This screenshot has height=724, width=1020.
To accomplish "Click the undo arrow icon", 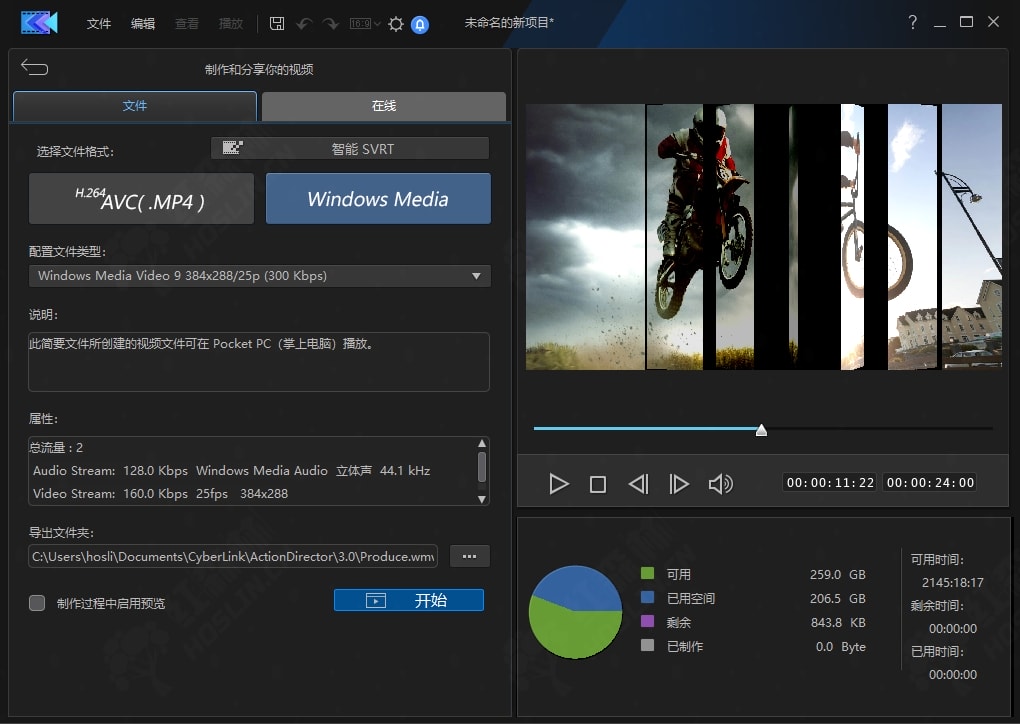I will coord(304,23).
